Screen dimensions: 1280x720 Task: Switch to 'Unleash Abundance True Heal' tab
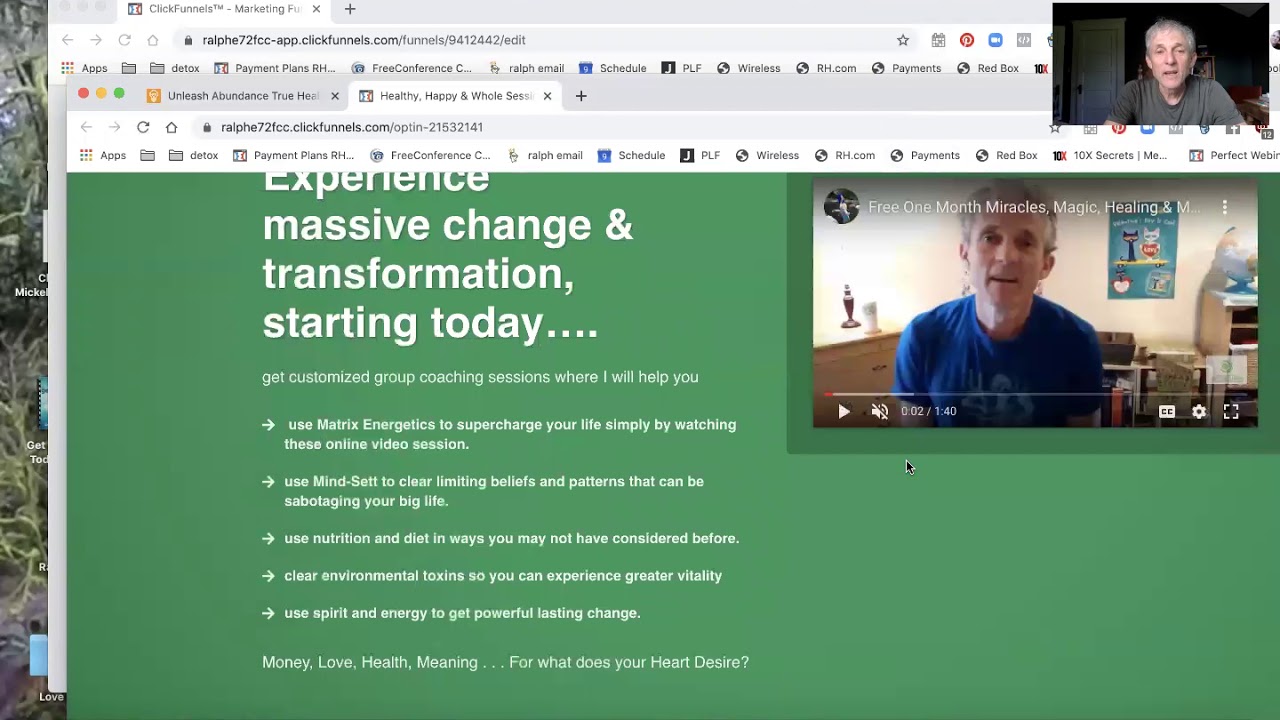pyautogui.click(x=243, y=96)
